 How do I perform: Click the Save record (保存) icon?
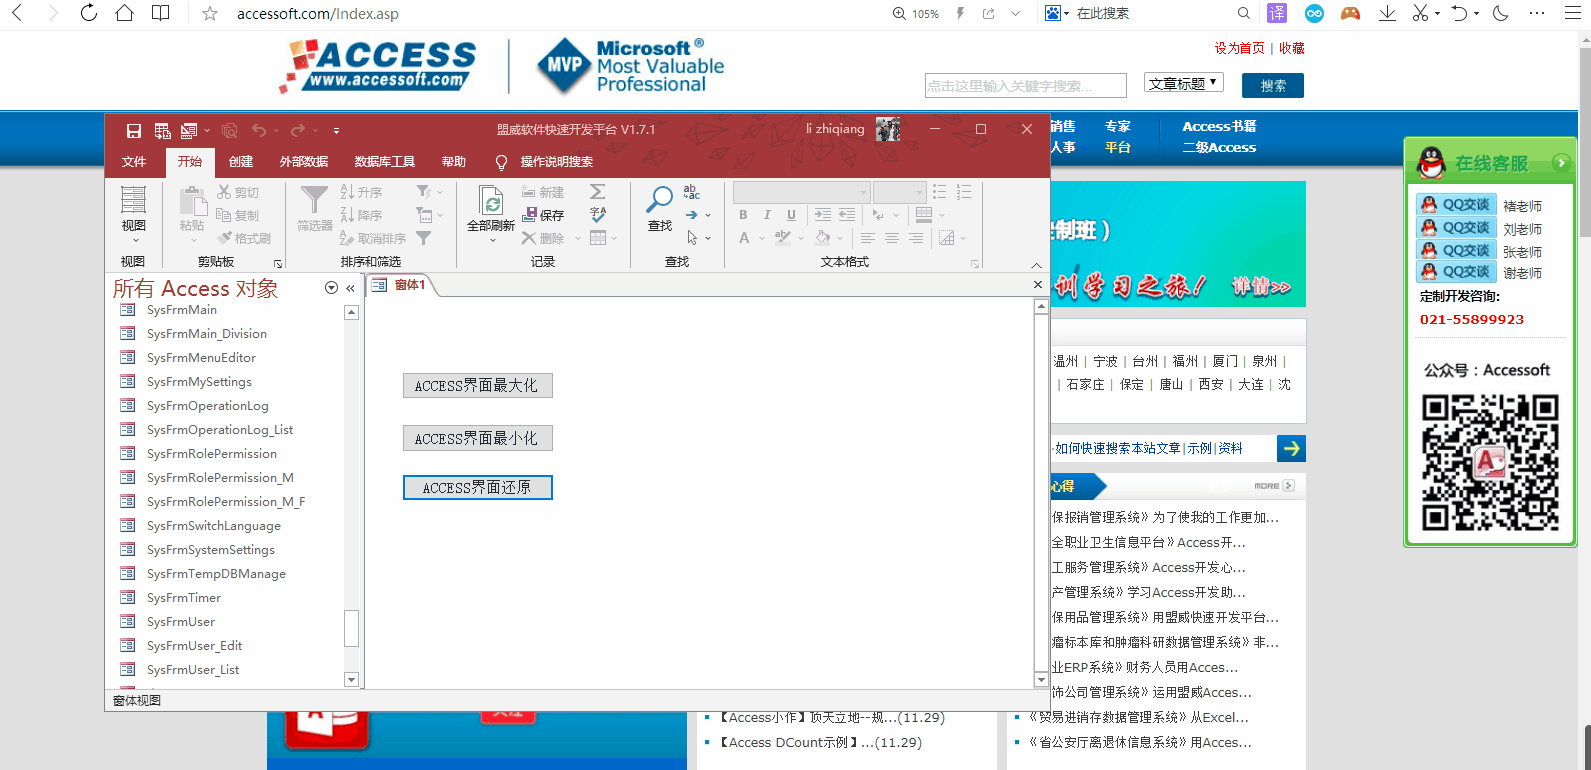530,215
